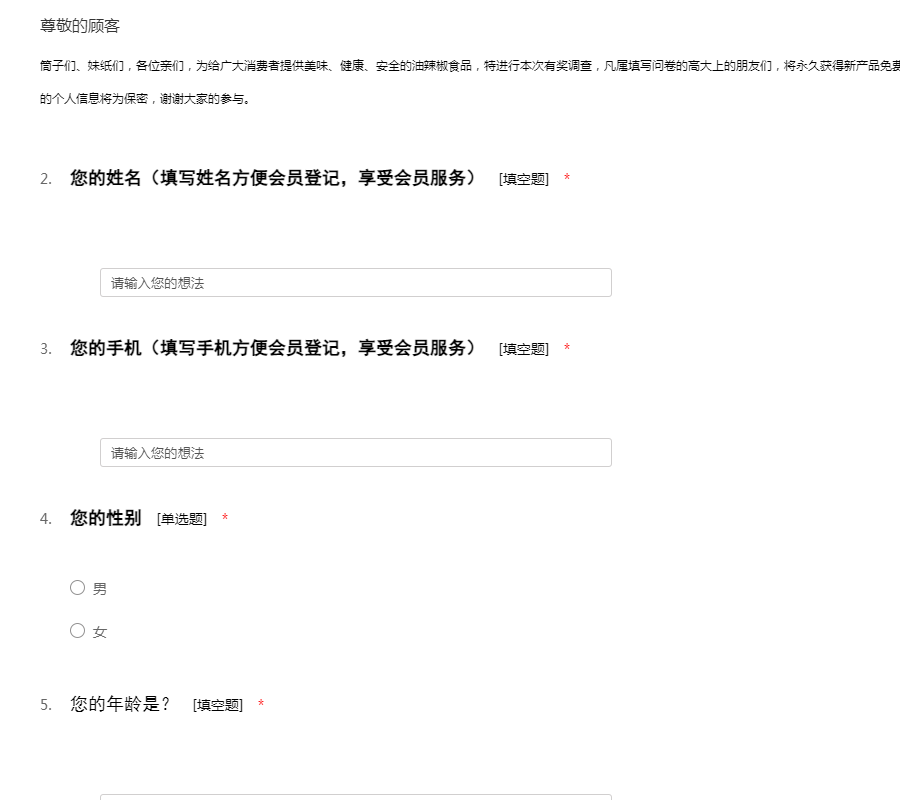Screen dimensions: 900x800
Task: Click the [填空题] tag beside the name question
Action: click(524, 179)
